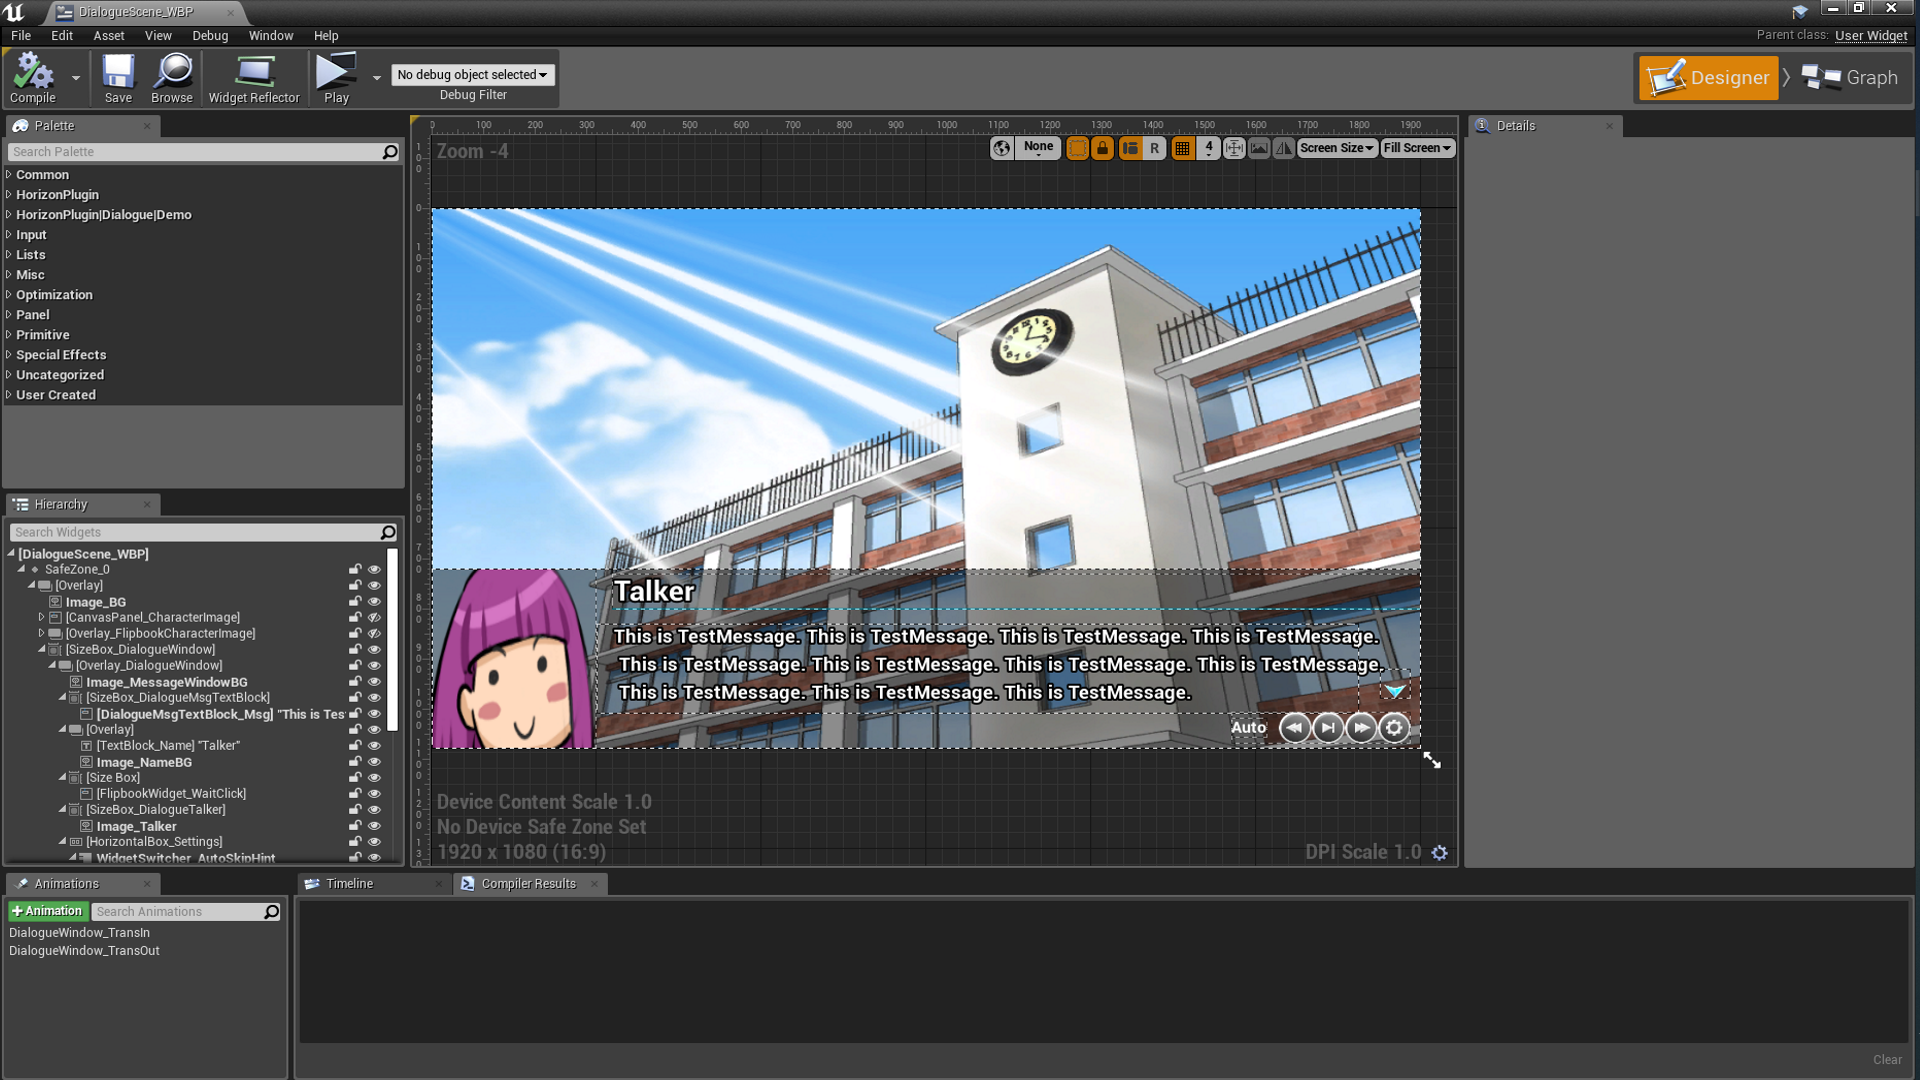The width and height of the screenshot is (1920, 1080).
Task: Click Add Animation button
Action: [x=49, y=910]
